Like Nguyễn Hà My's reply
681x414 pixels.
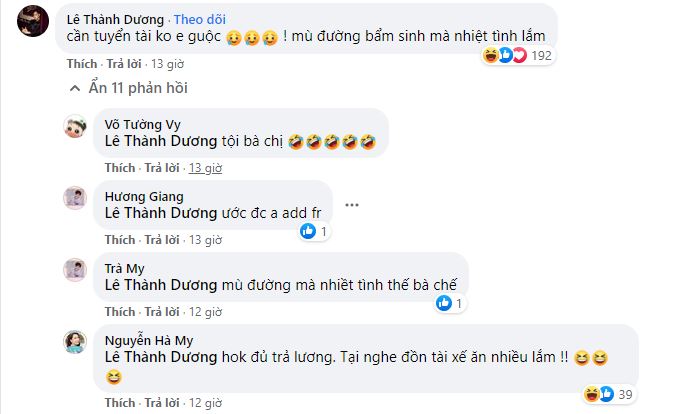coord(119,404)
